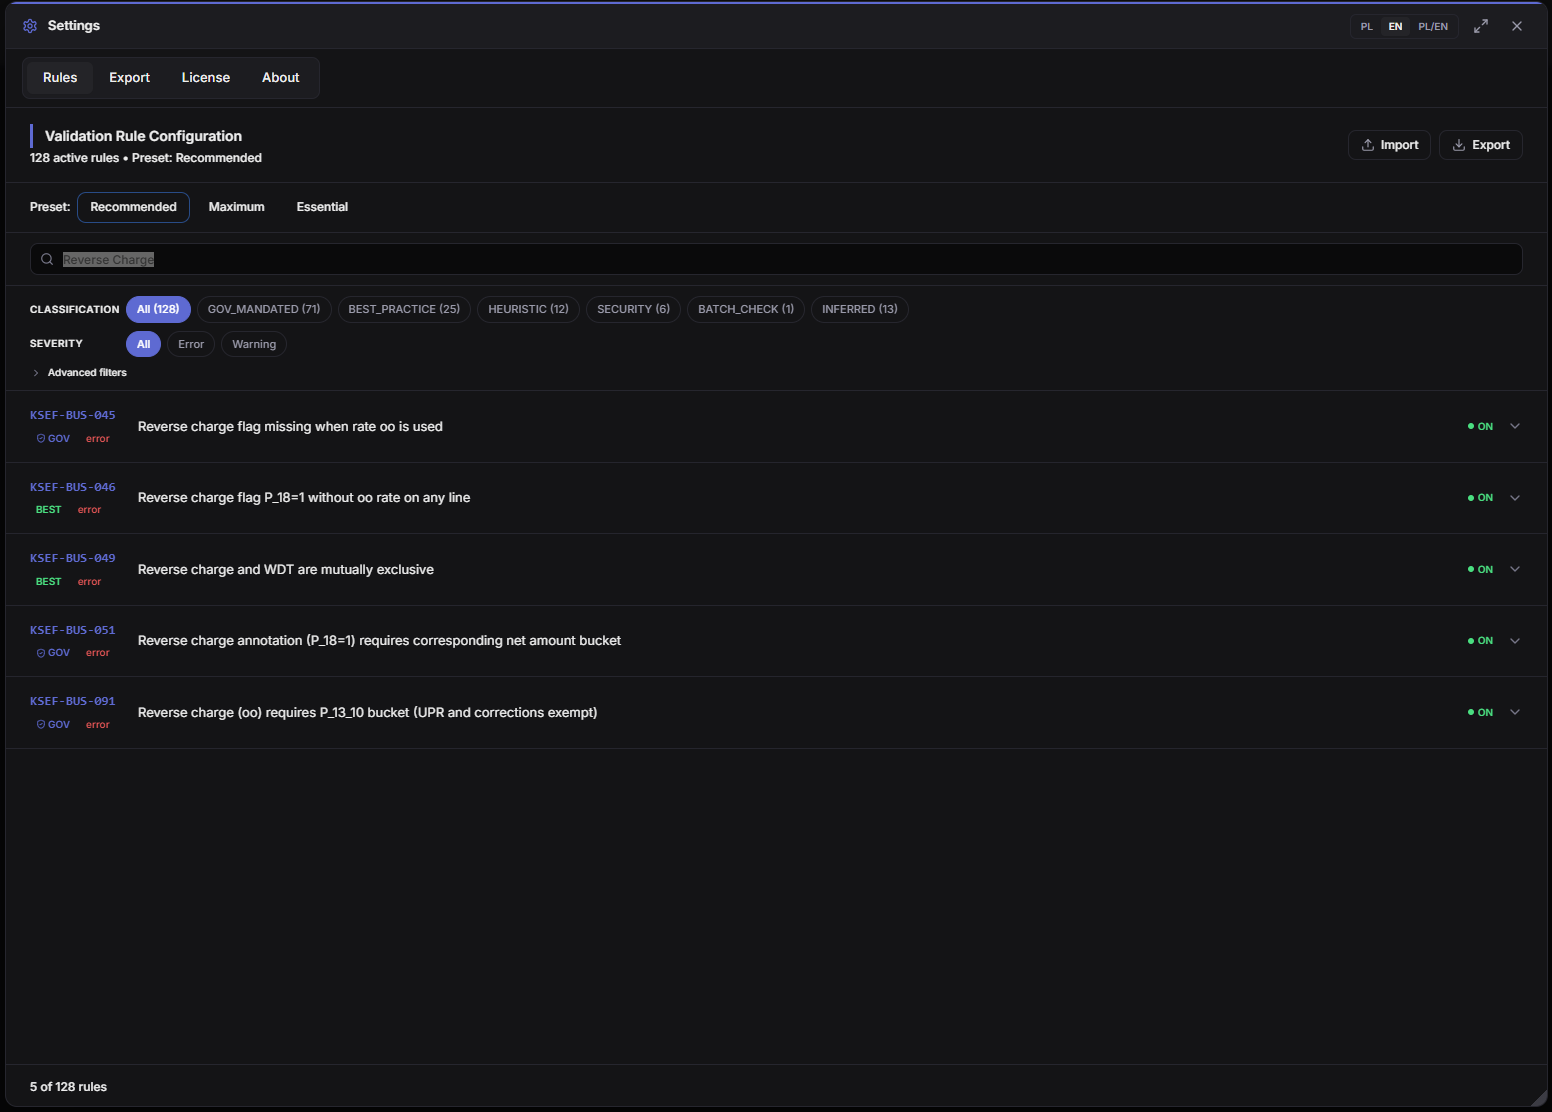Click the Settings gear icon
1552x1112 pixels.
pyautogui.click(x=30, y=26)
